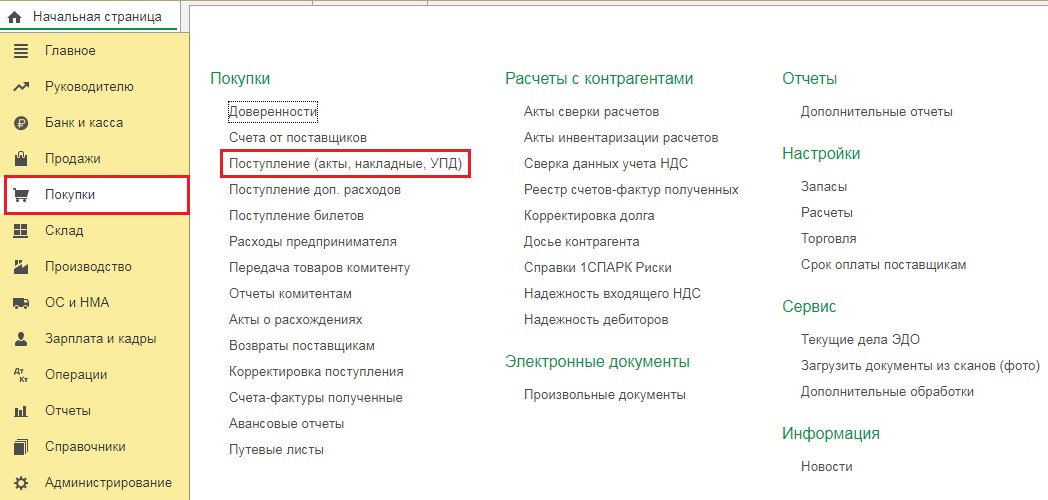The width and height of the screenshot is (1048, 500).
Task: Click the gear icon for Администрирование
Action: [x=21, y=483]
